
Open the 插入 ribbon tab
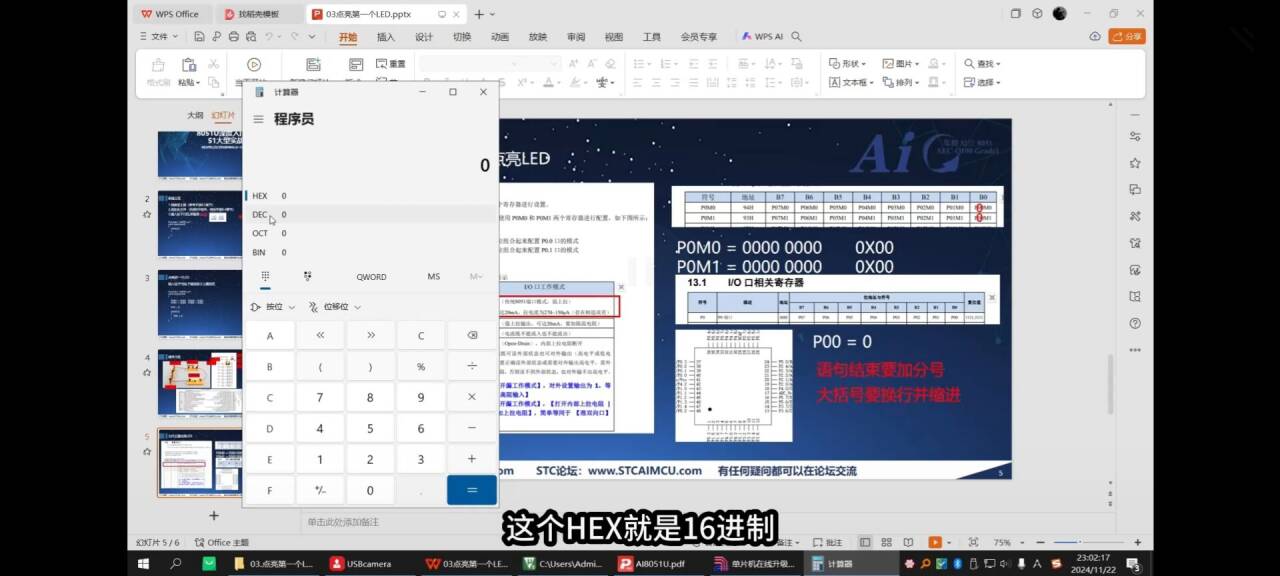385,37
